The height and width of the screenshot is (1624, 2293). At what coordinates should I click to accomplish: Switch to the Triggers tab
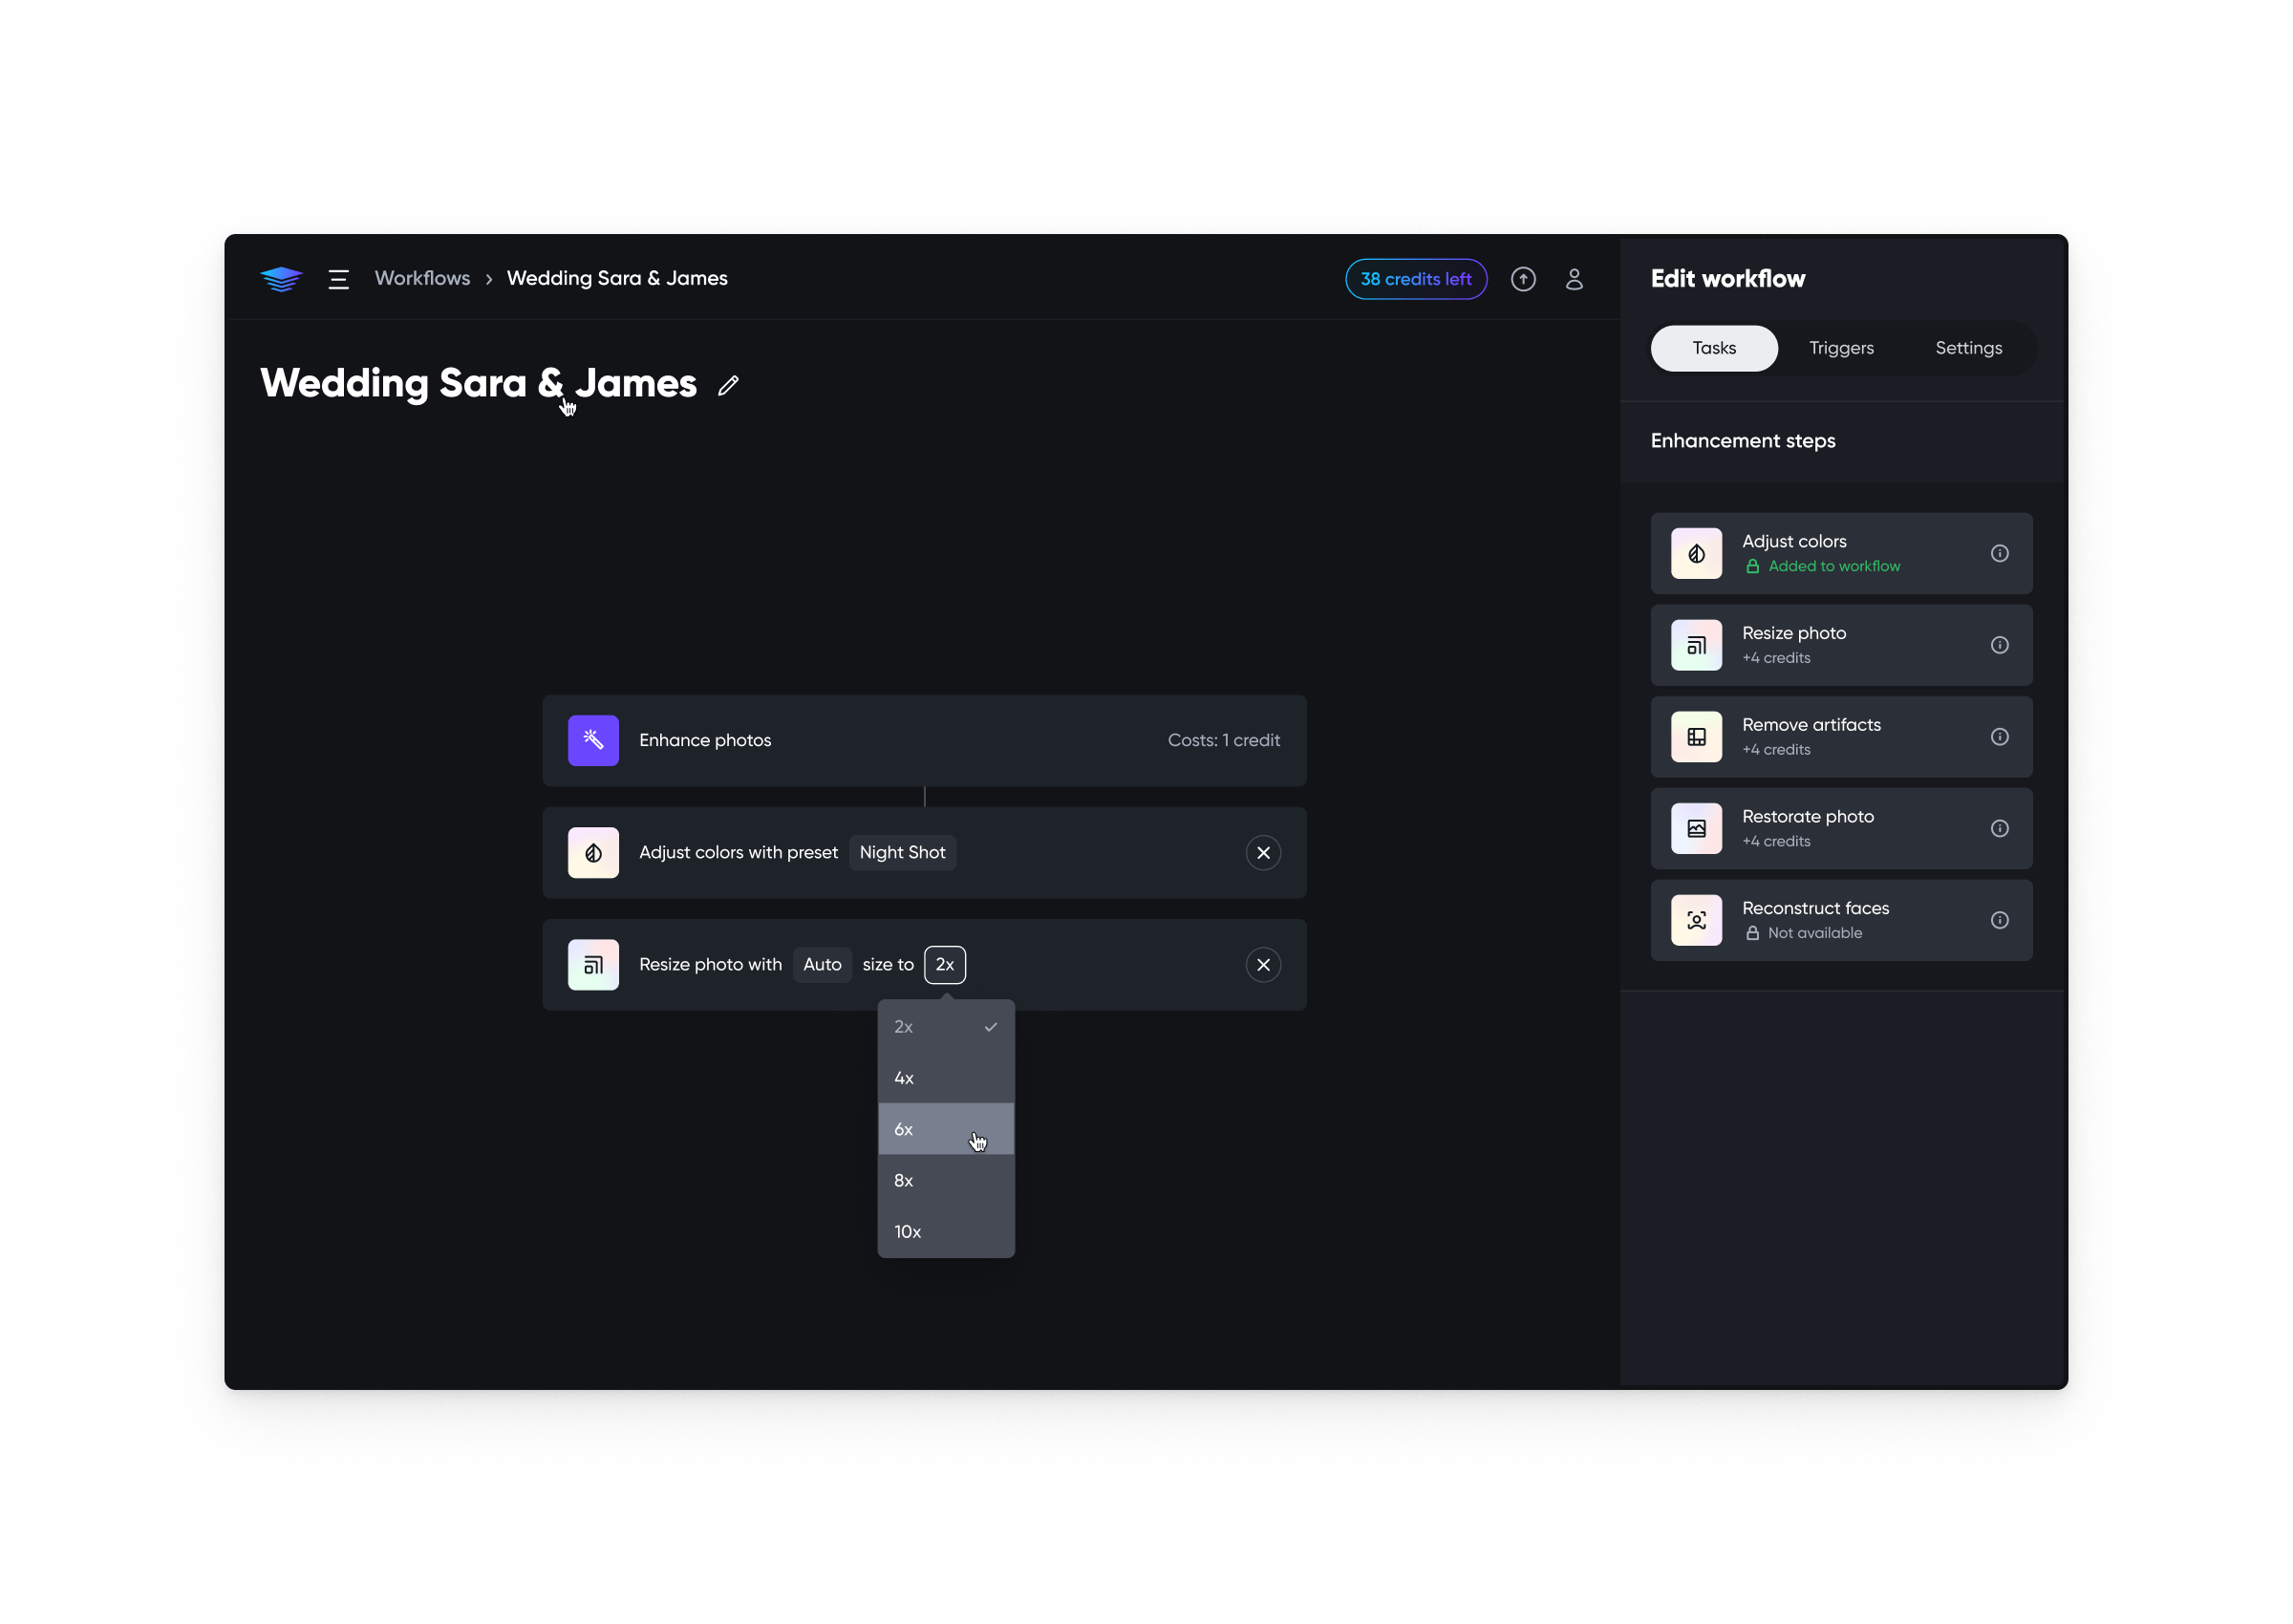coord(1840,348)
